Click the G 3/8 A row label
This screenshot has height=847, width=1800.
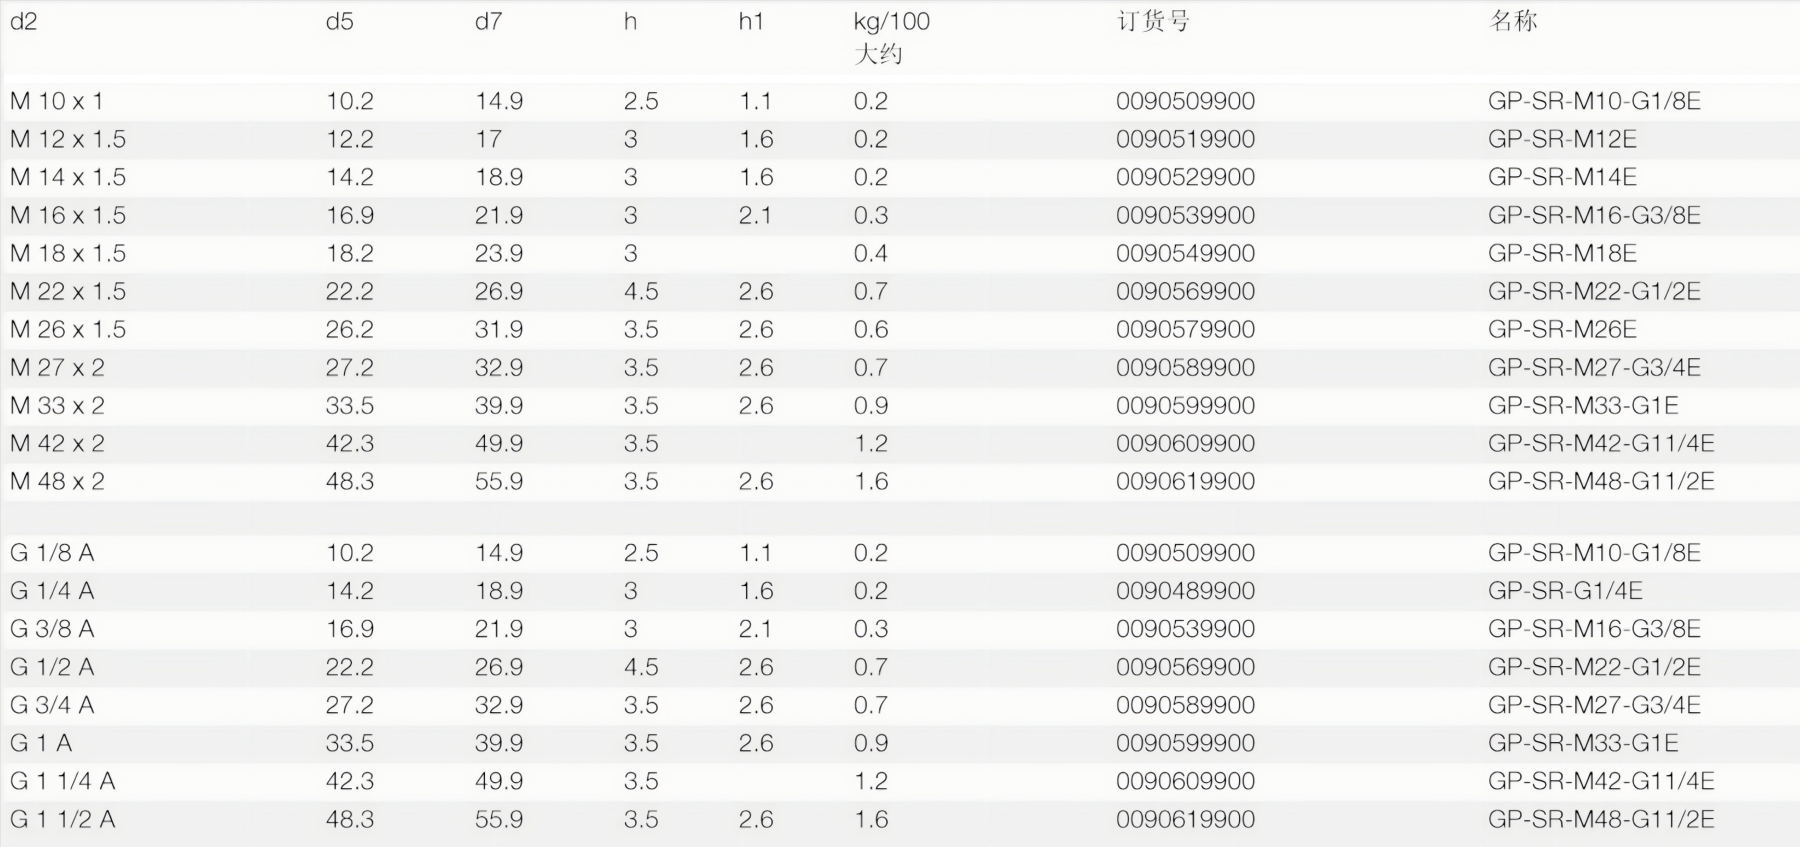(52, 629)
